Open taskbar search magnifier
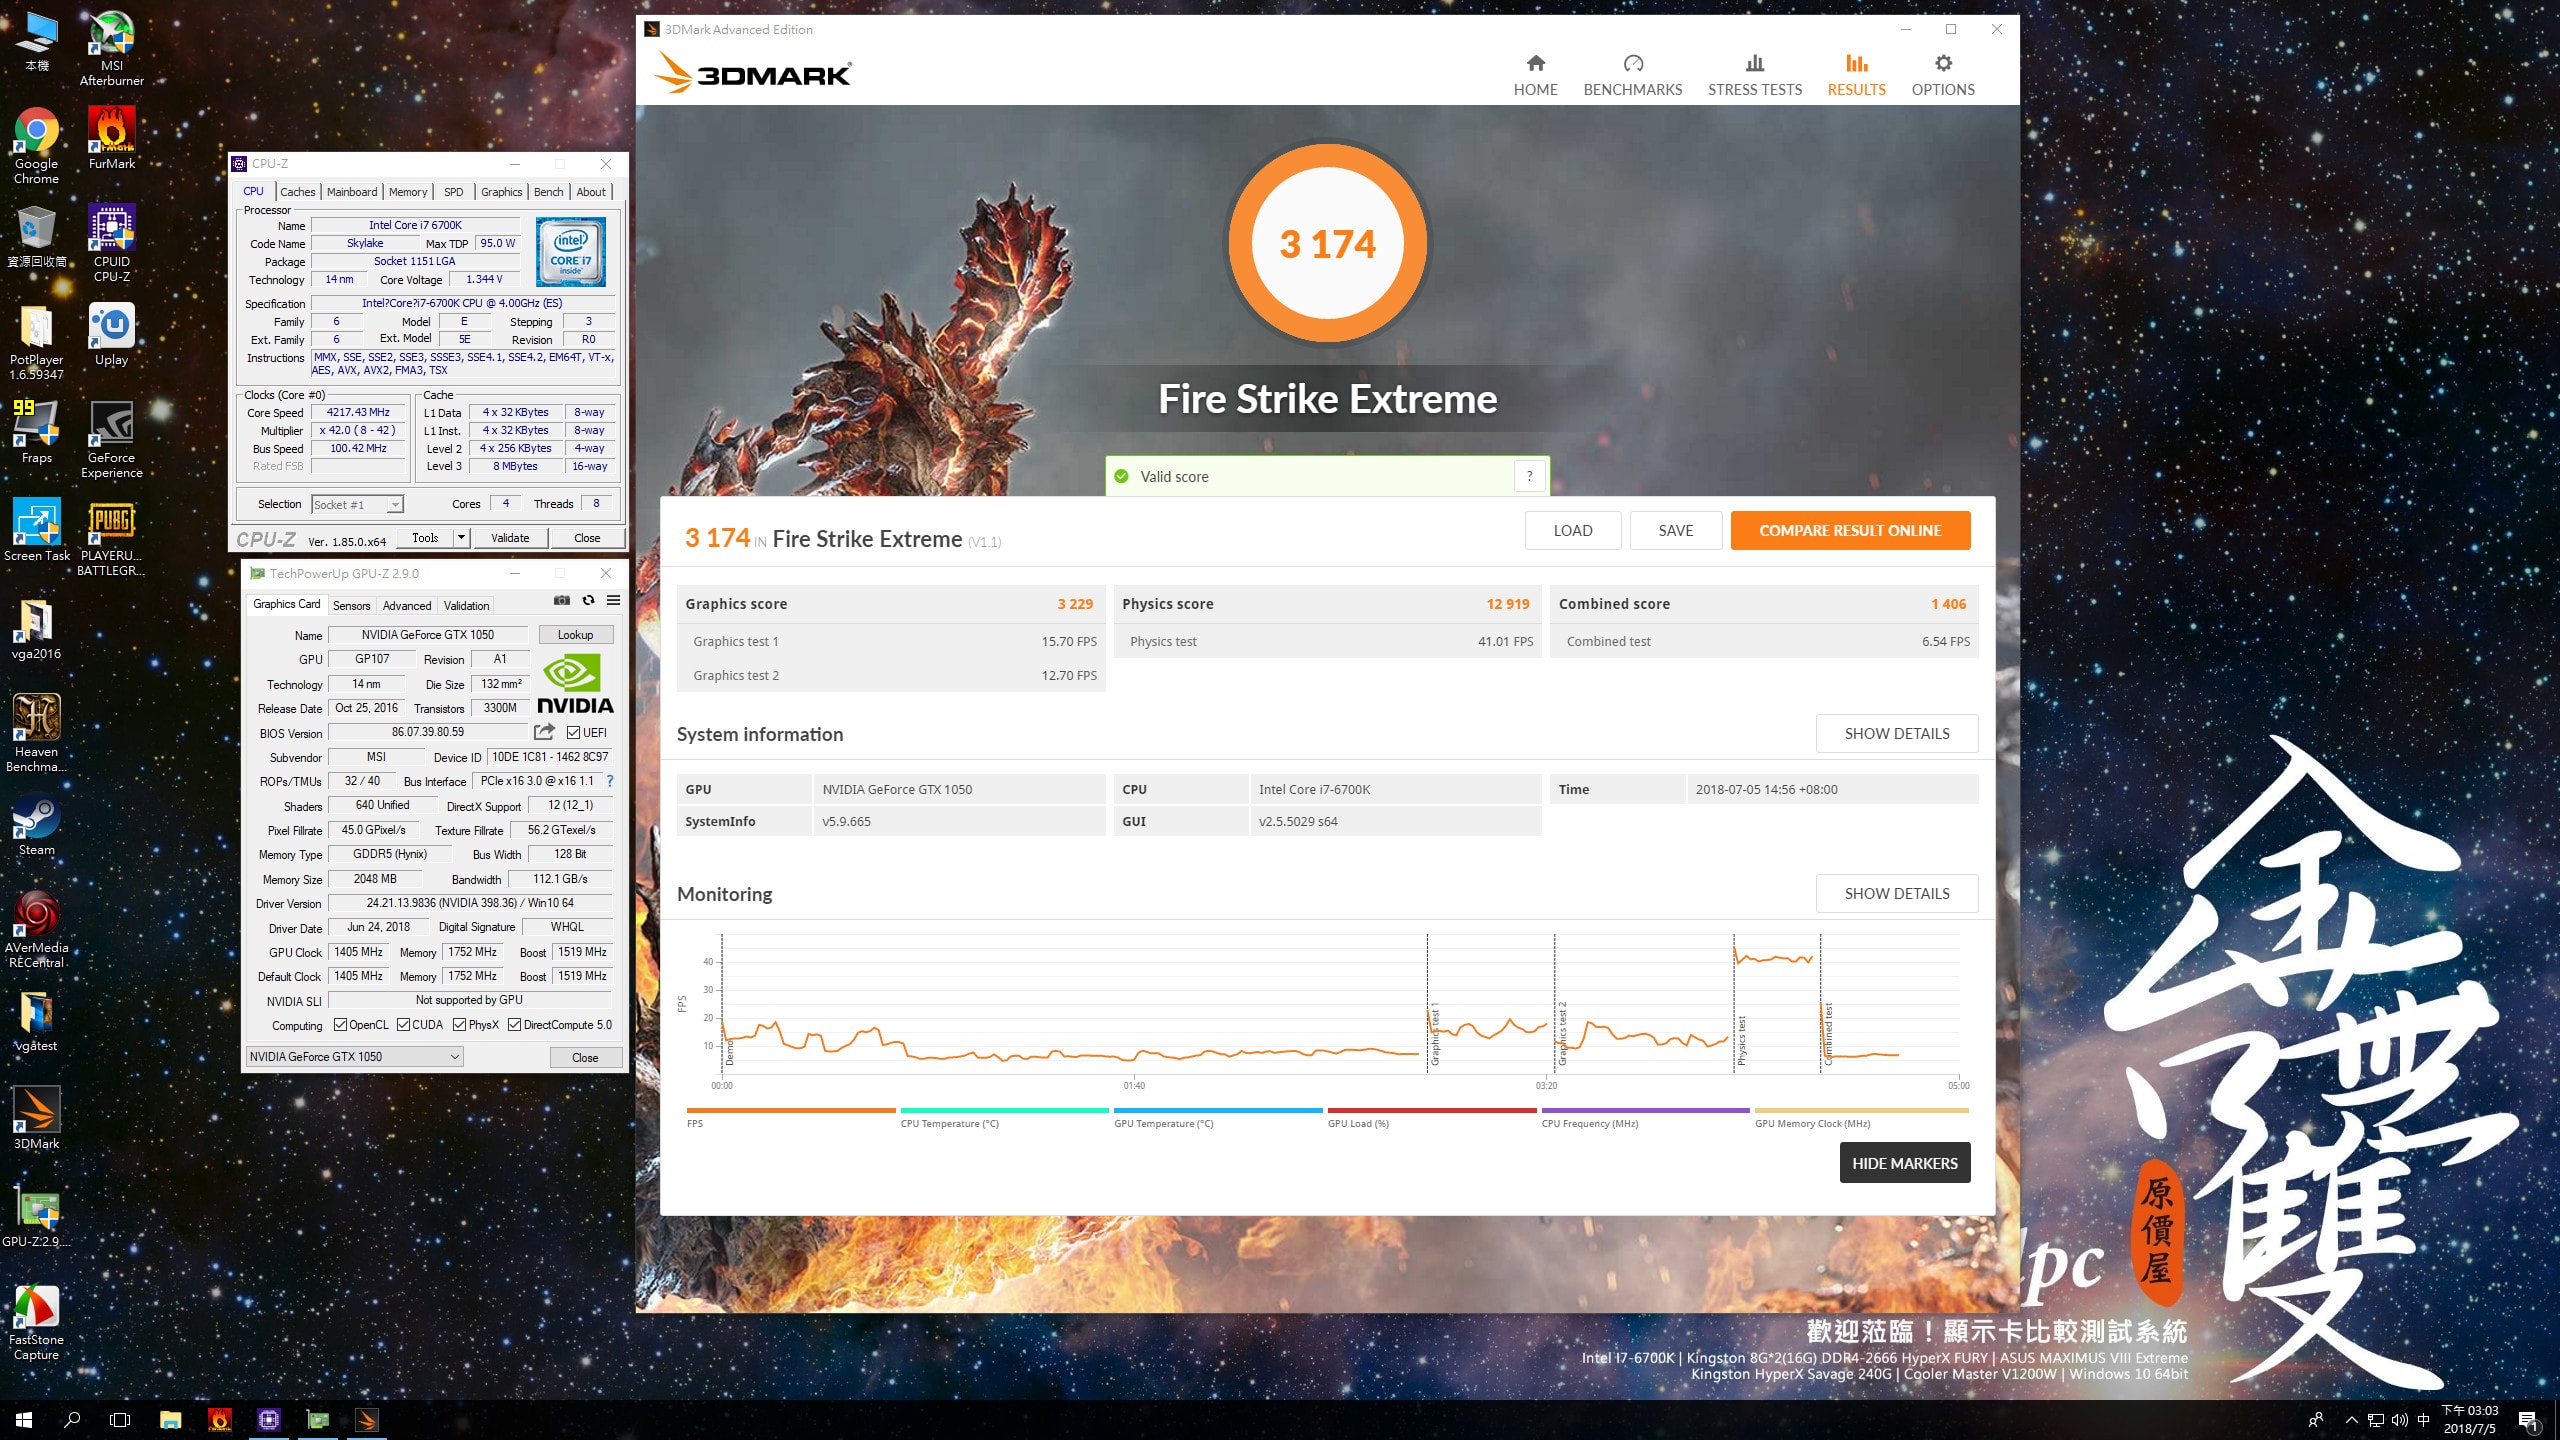 pos(72,1419)
